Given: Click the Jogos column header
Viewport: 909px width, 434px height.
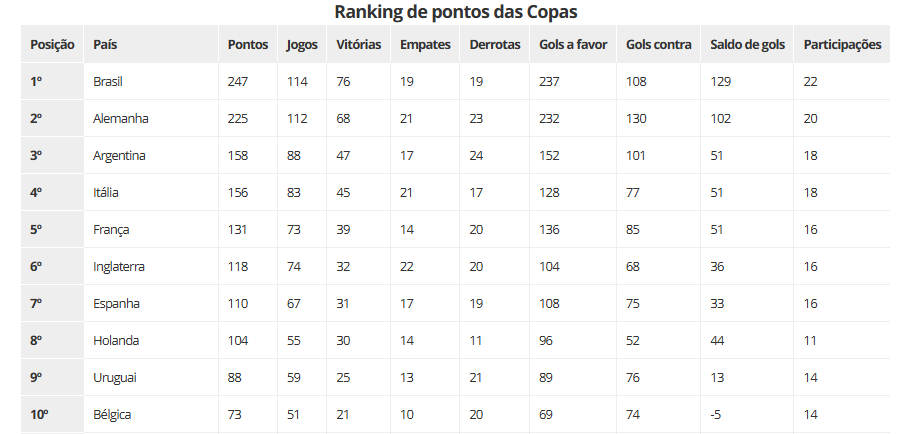Looking at the screenshot, I should 302,45.
